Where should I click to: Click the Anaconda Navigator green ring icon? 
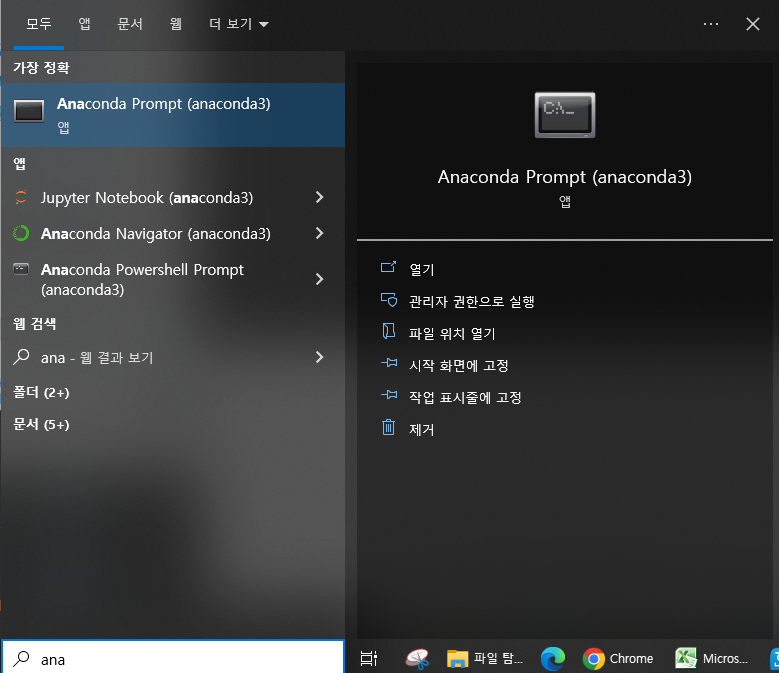(21, 233)
